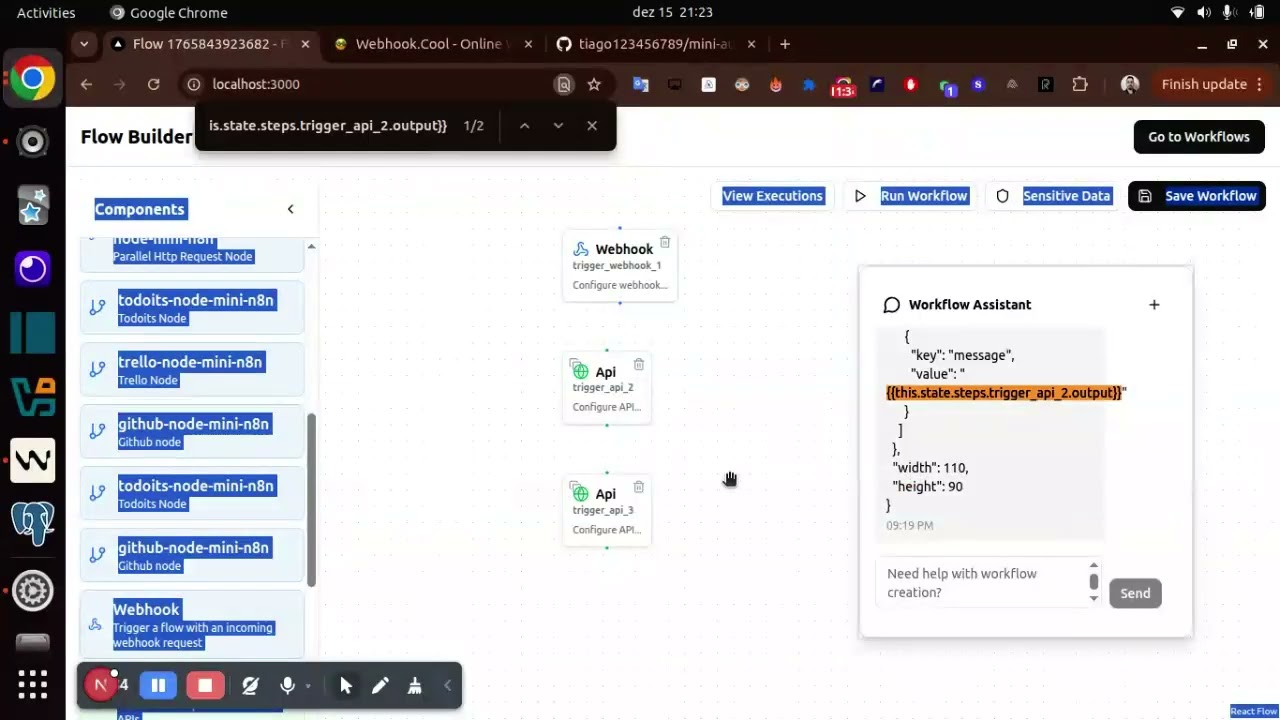Clear annotations with the broom icon
Image resolution: width=1280 pixels, height=720 pixels.
[414, 685]
